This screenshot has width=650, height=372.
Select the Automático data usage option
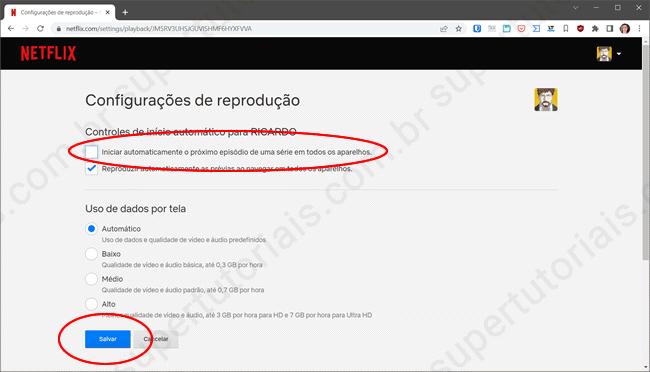pyautogui.click(x=92, y=229)
